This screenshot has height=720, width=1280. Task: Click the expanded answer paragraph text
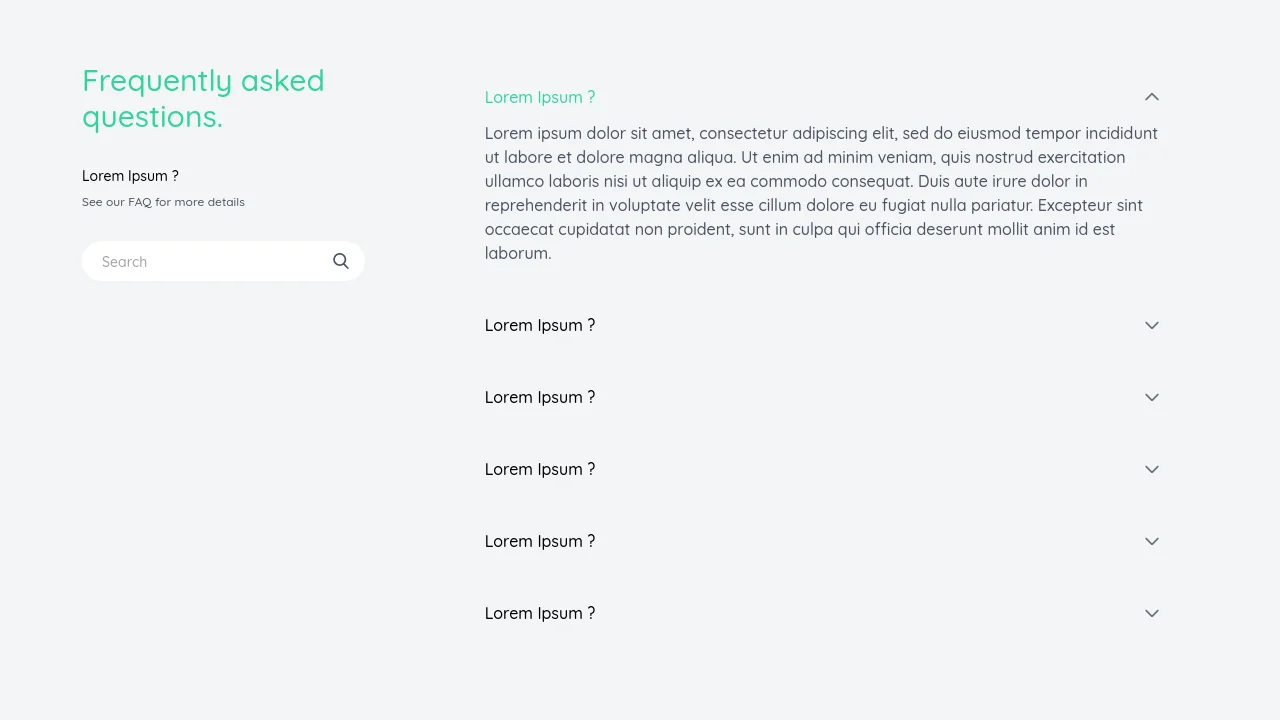click(820, 193)
